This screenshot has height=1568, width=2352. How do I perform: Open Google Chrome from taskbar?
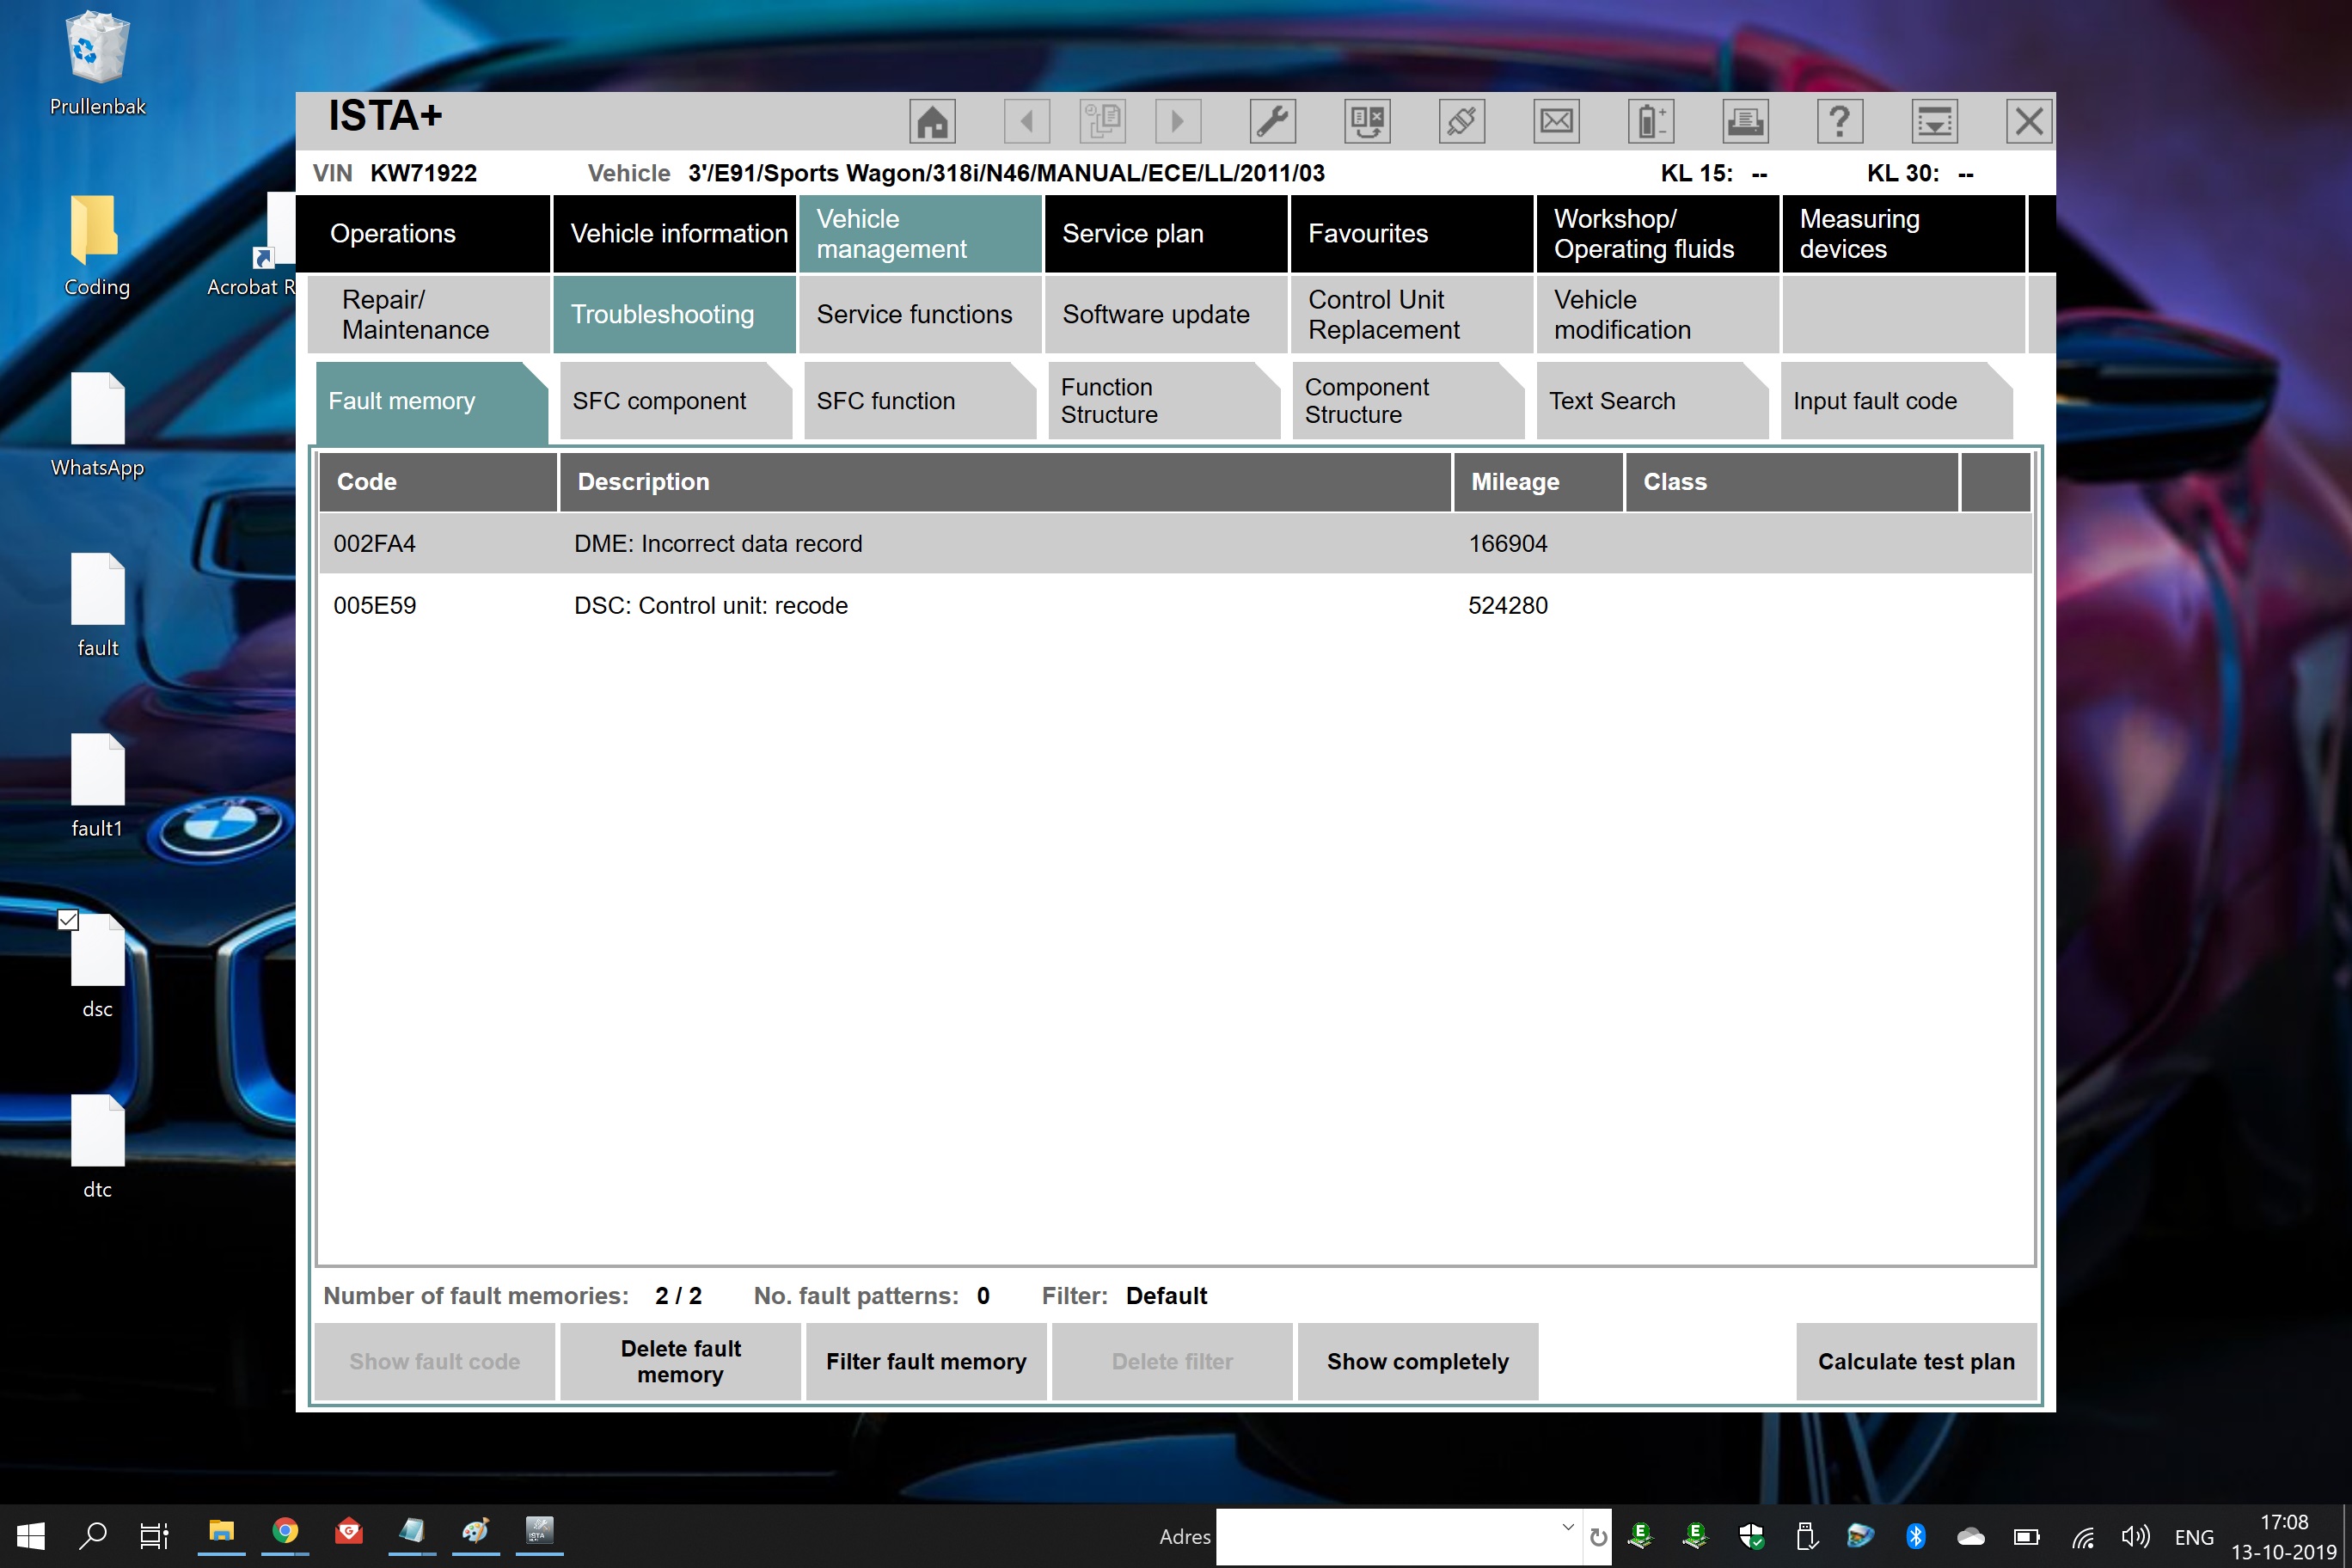click(285, 1532)
